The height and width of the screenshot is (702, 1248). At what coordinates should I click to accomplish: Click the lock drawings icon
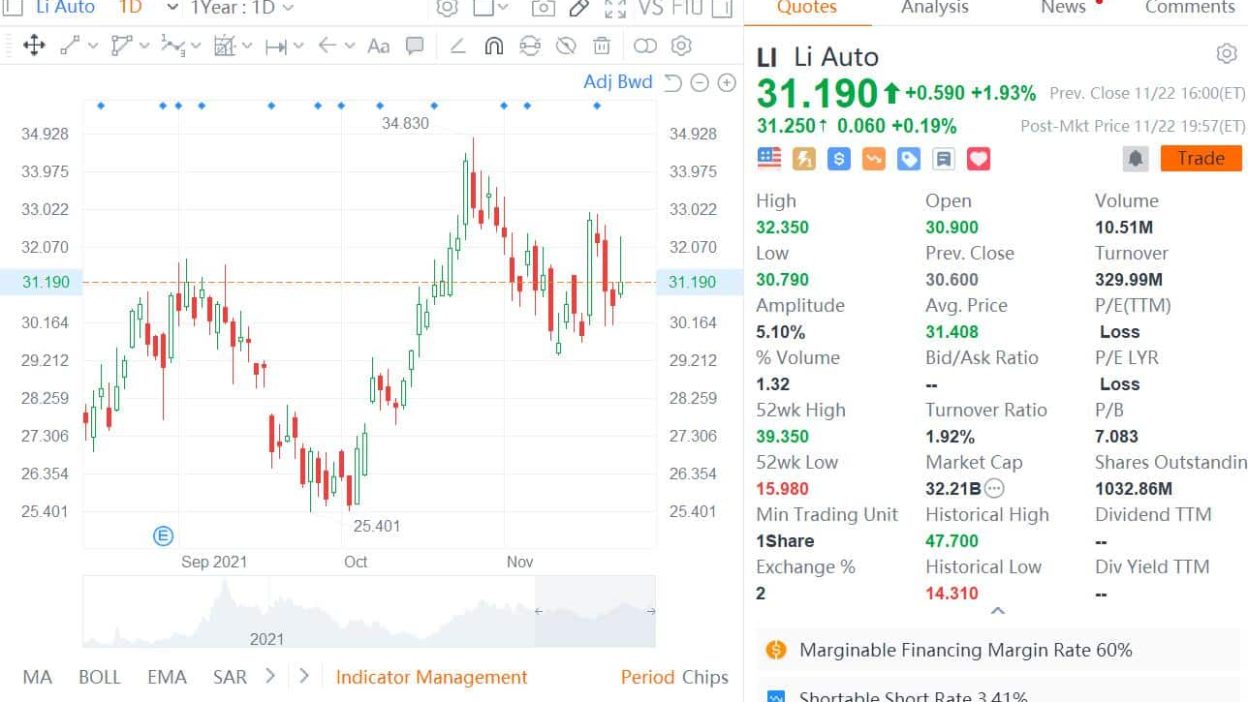(530, 46)
